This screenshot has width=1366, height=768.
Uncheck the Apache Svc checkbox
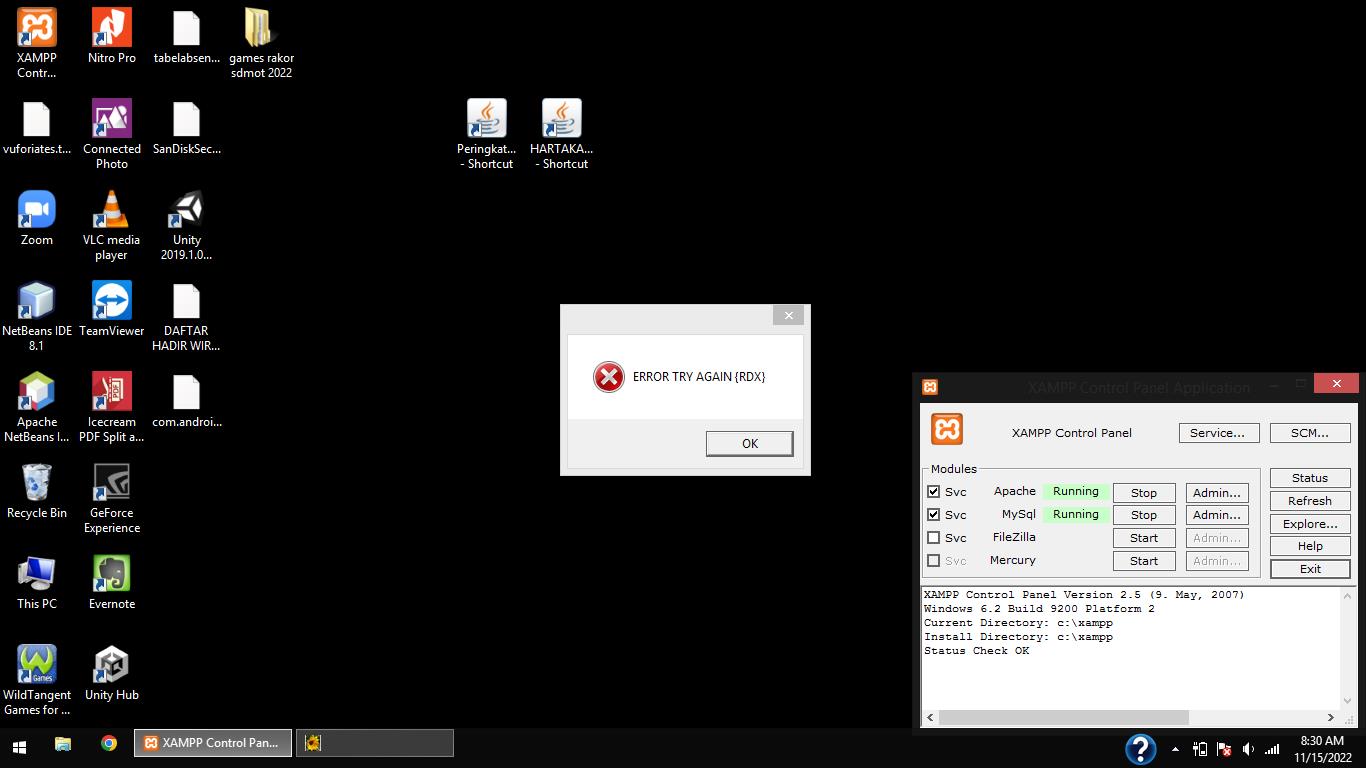[x=934, y=492]
